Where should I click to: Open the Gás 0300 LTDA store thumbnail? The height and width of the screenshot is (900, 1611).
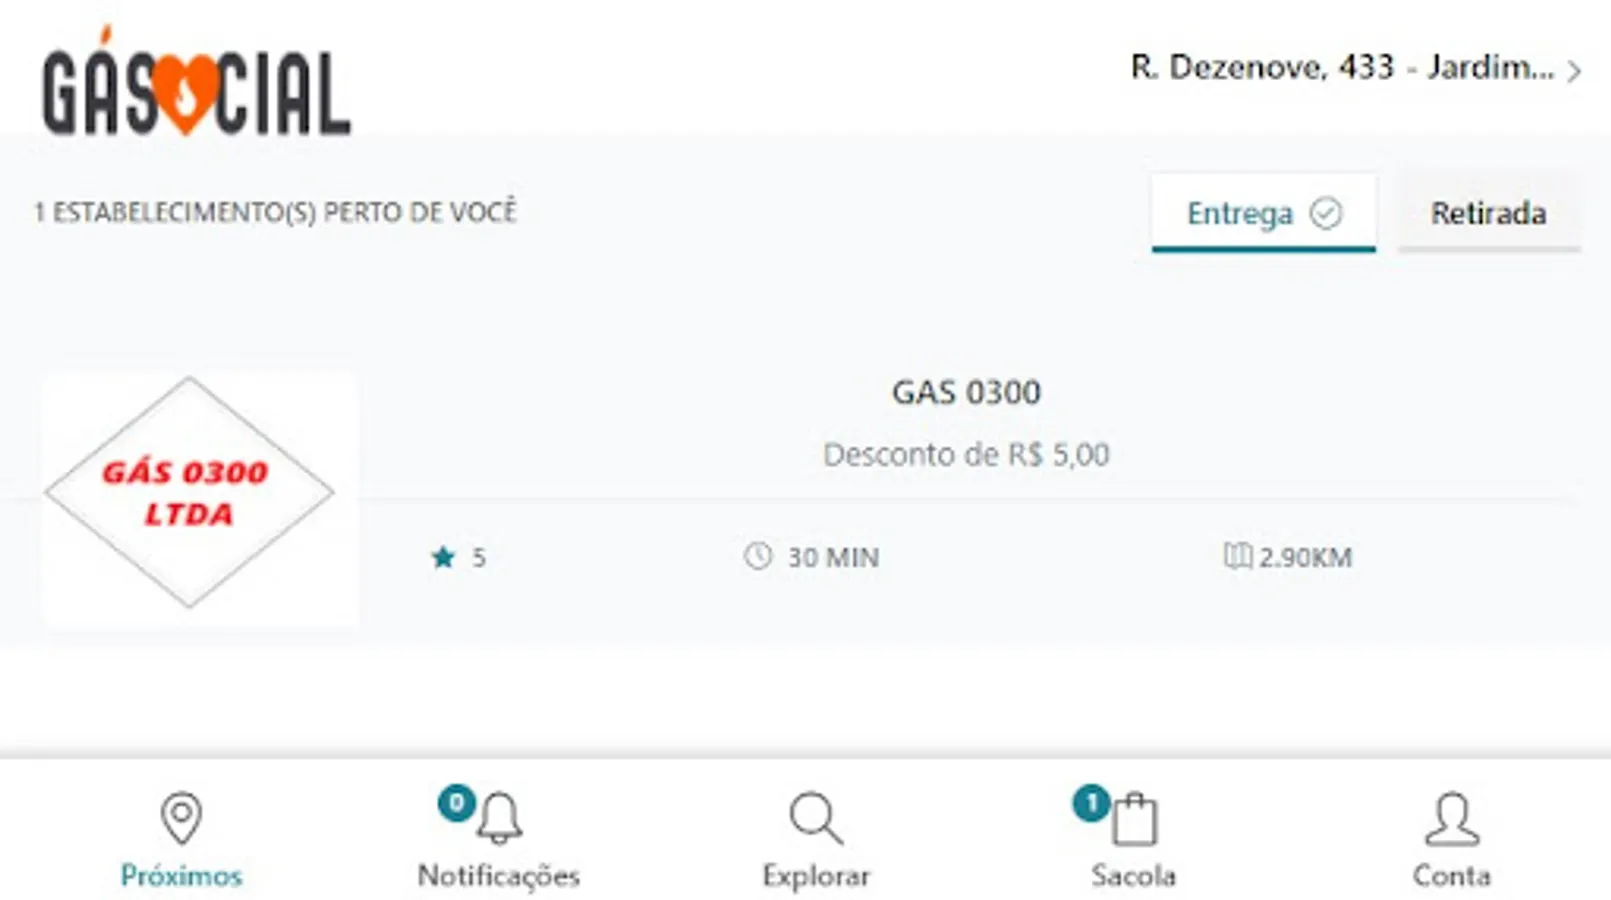pyautogui.click(x=190, y=492)
